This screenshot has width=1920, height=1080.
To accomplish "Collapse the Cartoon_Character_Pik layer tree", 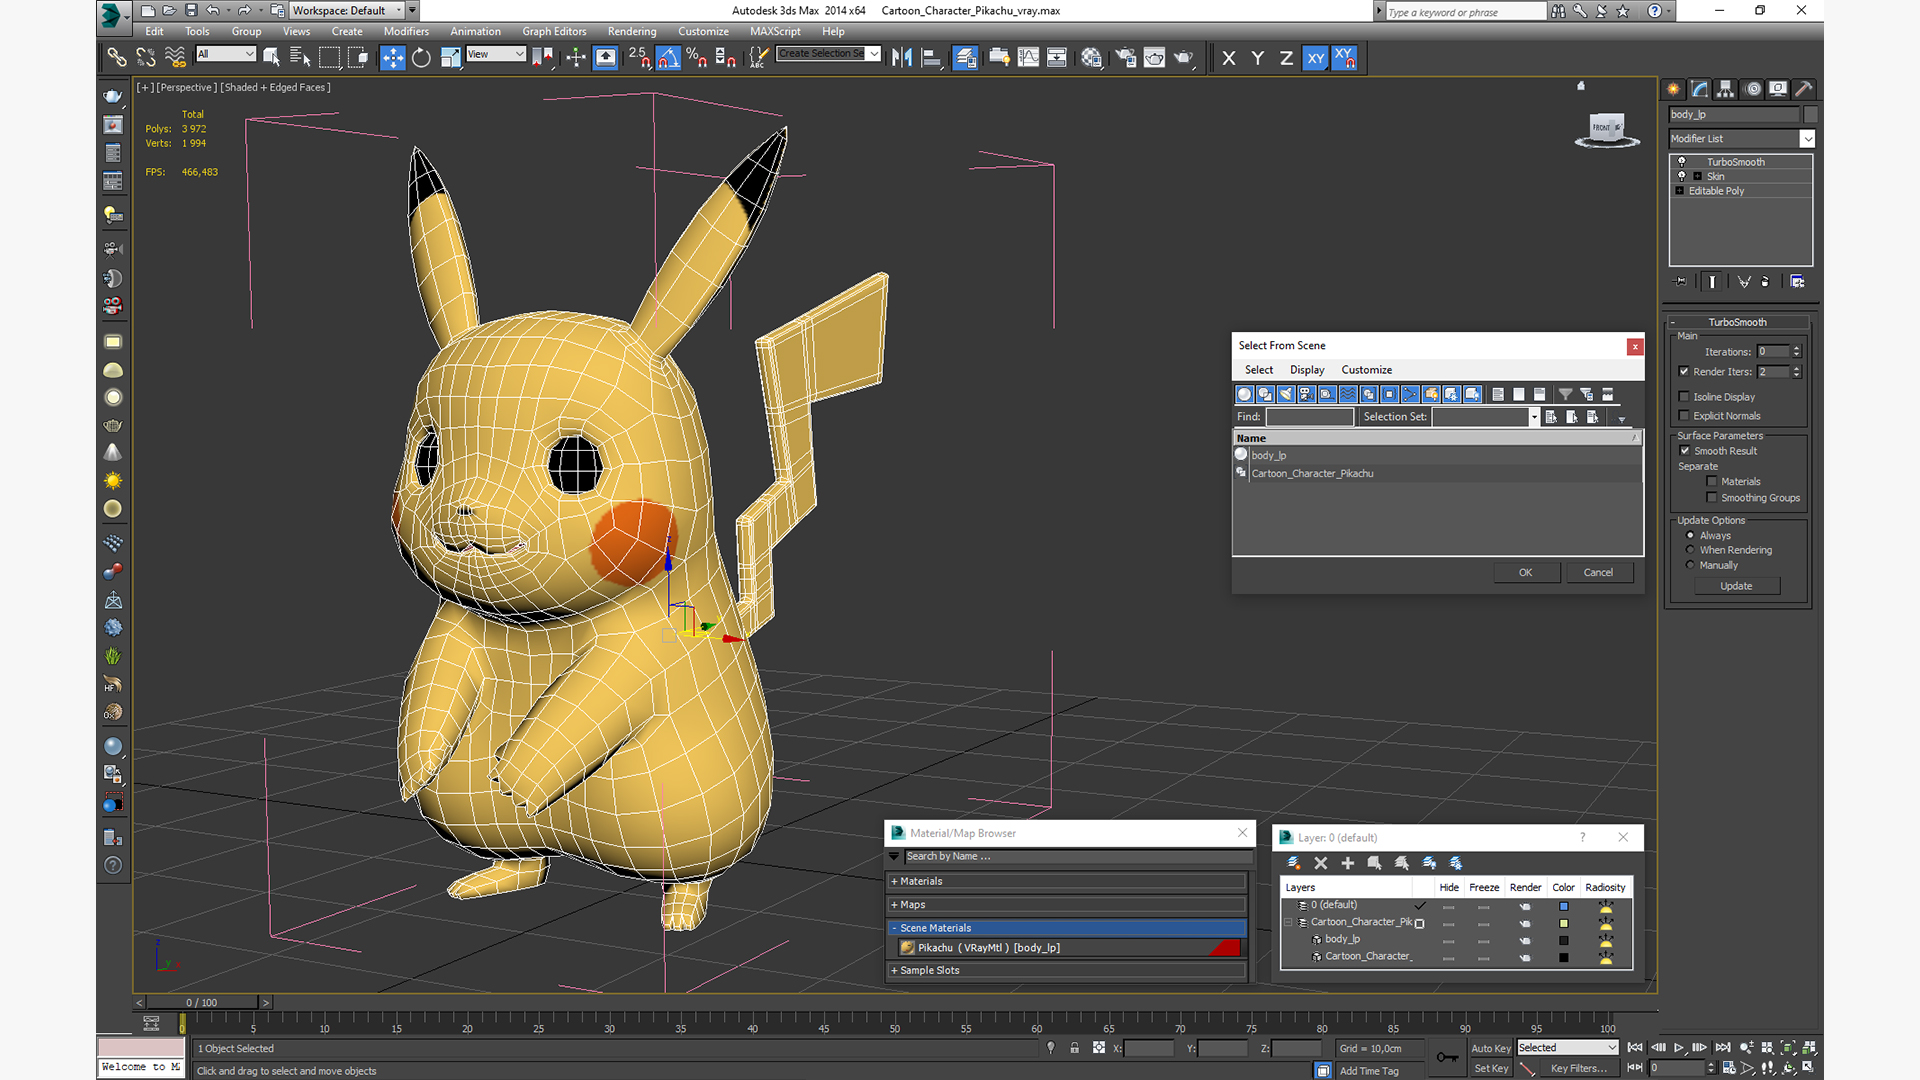I will click(x=1288, y=922).
